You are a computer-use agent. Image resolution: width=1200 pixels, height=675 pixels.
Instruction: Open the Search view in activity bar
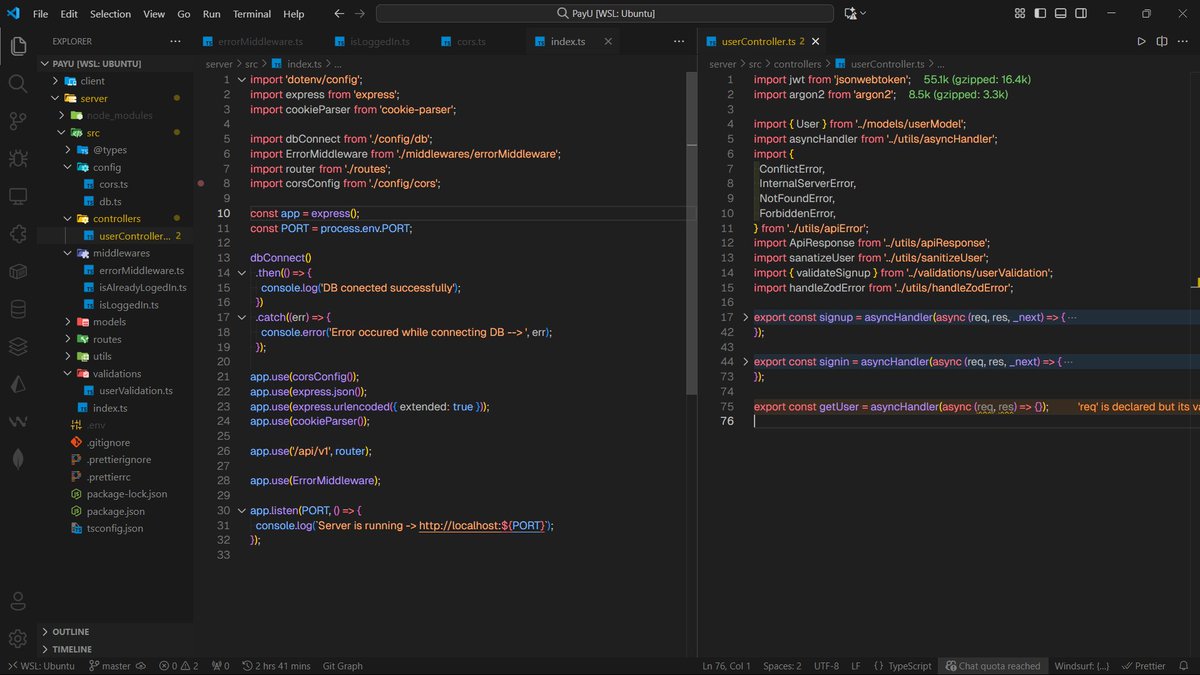point(18,83)
